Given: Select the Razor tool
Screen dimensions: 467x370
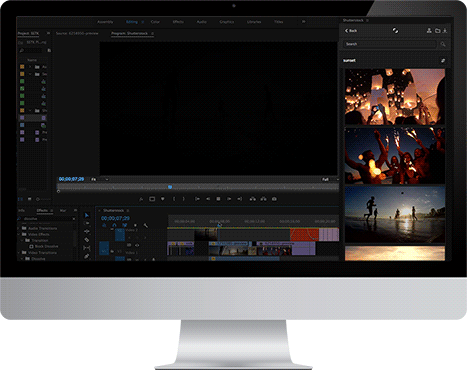Looking at the screenshot, I should (87, 240).
